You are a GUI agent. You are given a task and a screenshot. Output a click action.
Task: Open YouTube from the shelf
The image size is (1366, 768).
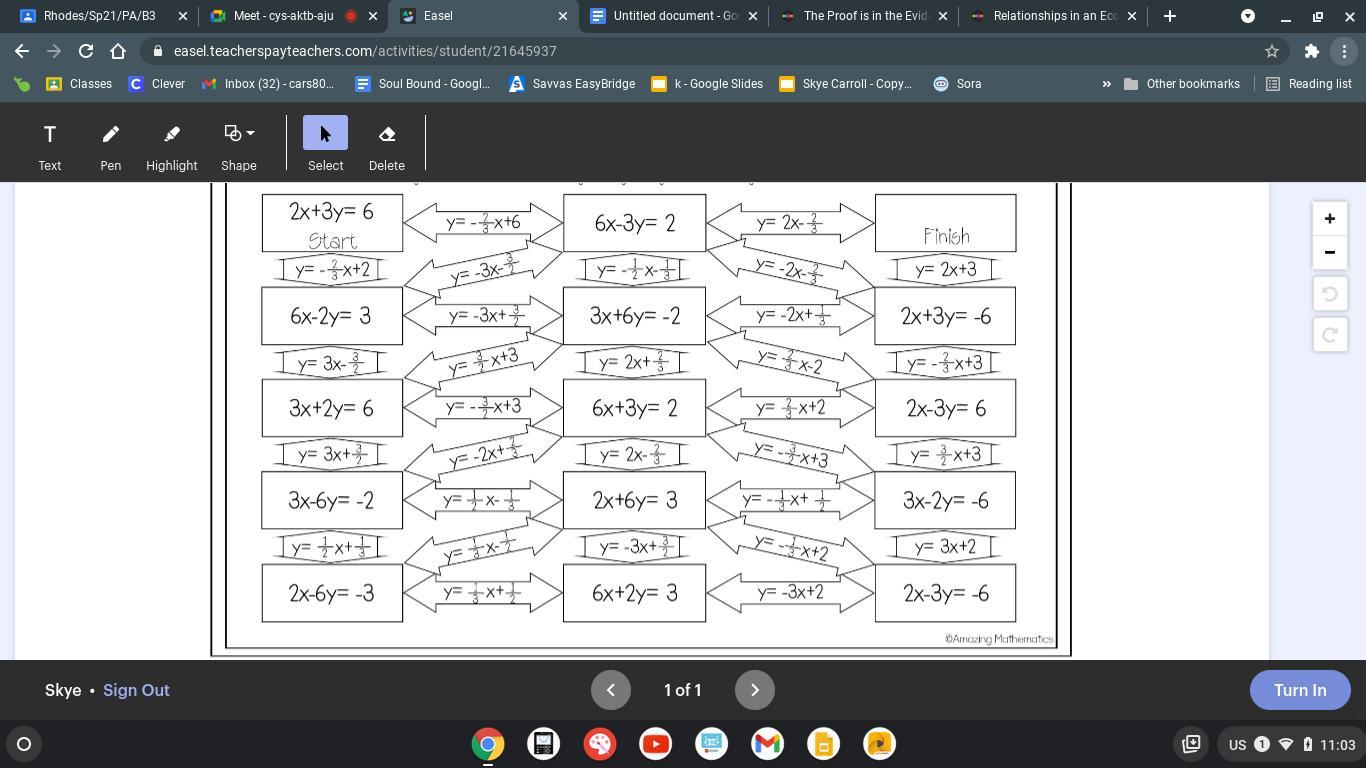[x=656, y=744]
